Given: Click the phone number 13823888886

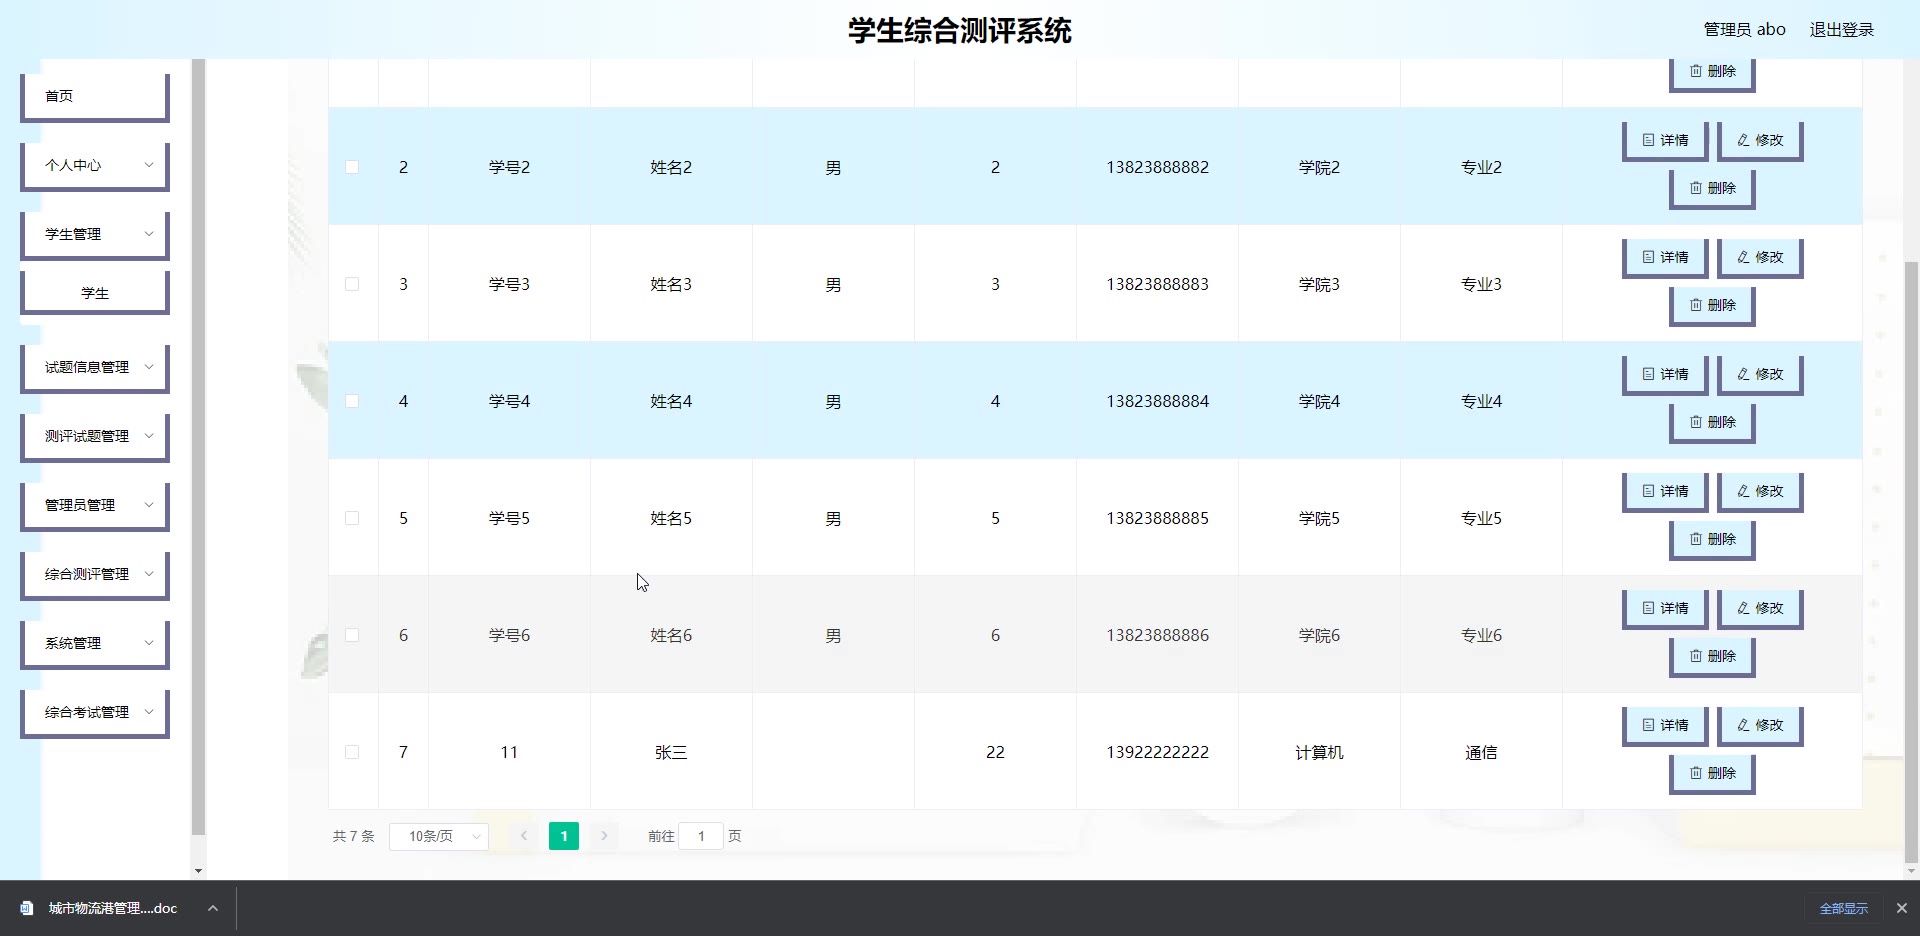Looking at the screenshot, I should click(1157, 635).
